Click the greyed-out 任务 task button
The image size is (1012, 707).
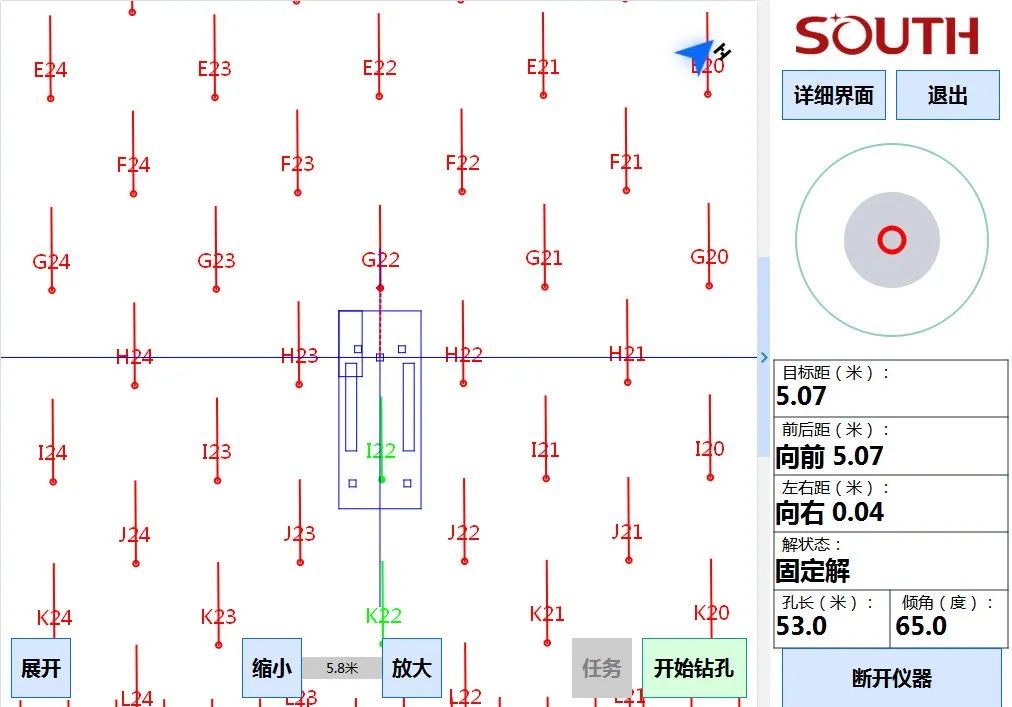point(601,668)
